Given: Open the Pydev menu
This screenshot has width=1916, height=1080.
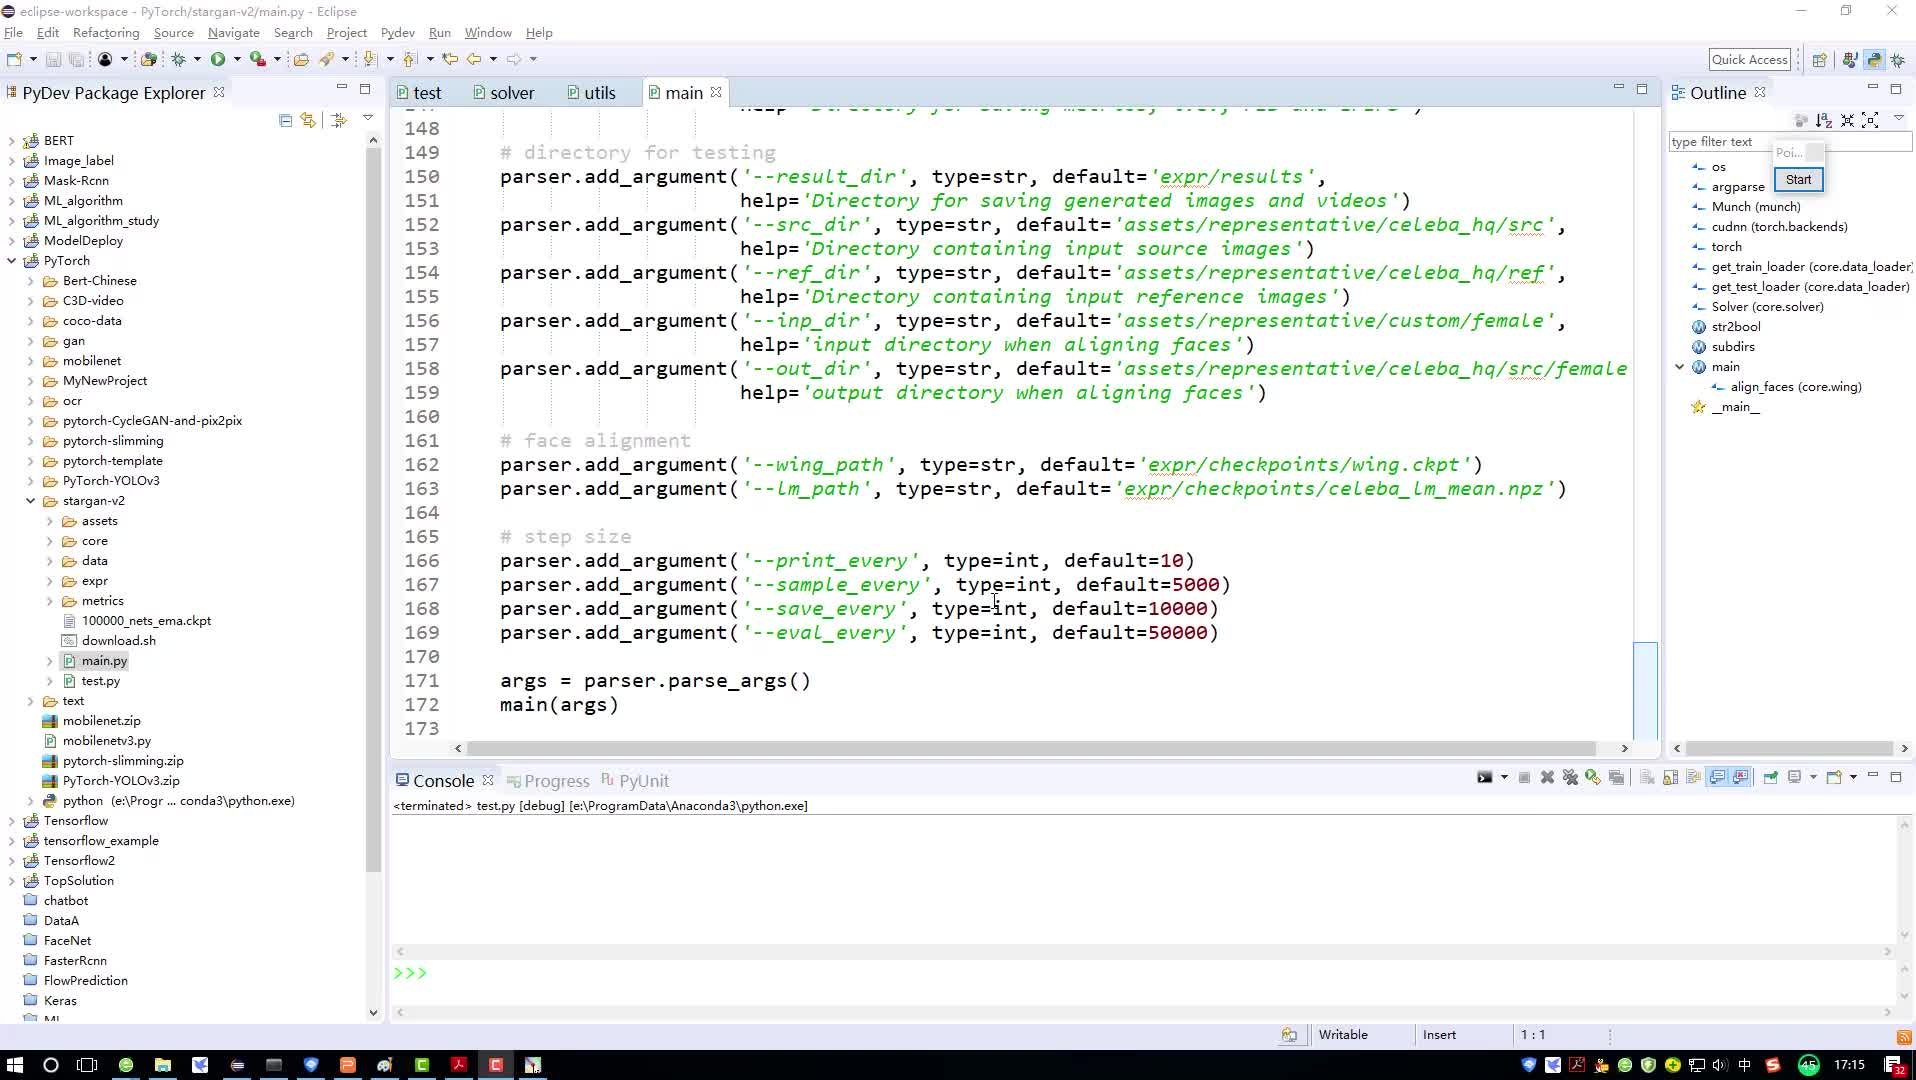Looking at the screenshot, I should [x=398, y=32].
